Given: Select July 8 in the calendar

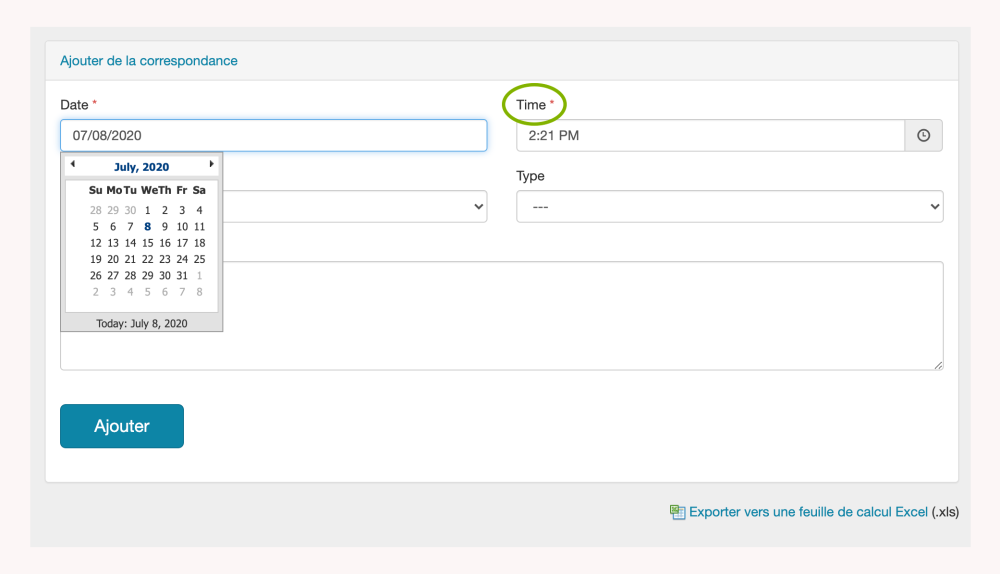Looking at the screenshot, I should pos(147,226).
